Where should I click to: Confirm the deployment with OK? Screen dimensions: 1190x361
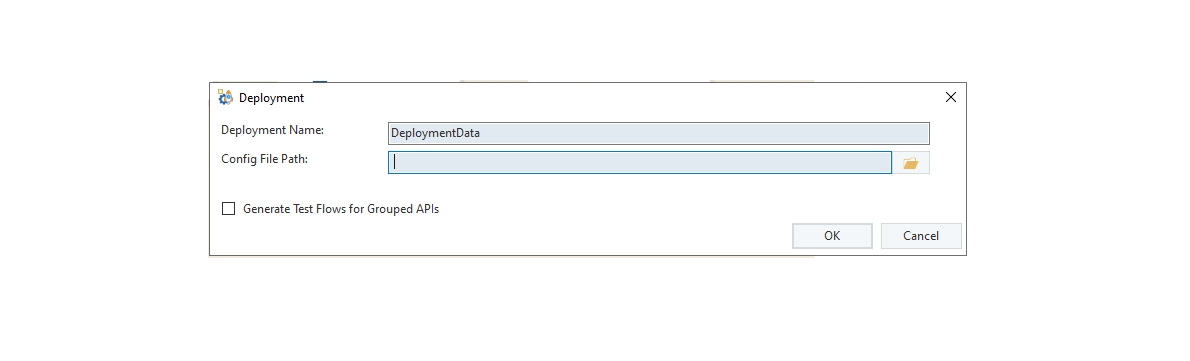(832, 236)
